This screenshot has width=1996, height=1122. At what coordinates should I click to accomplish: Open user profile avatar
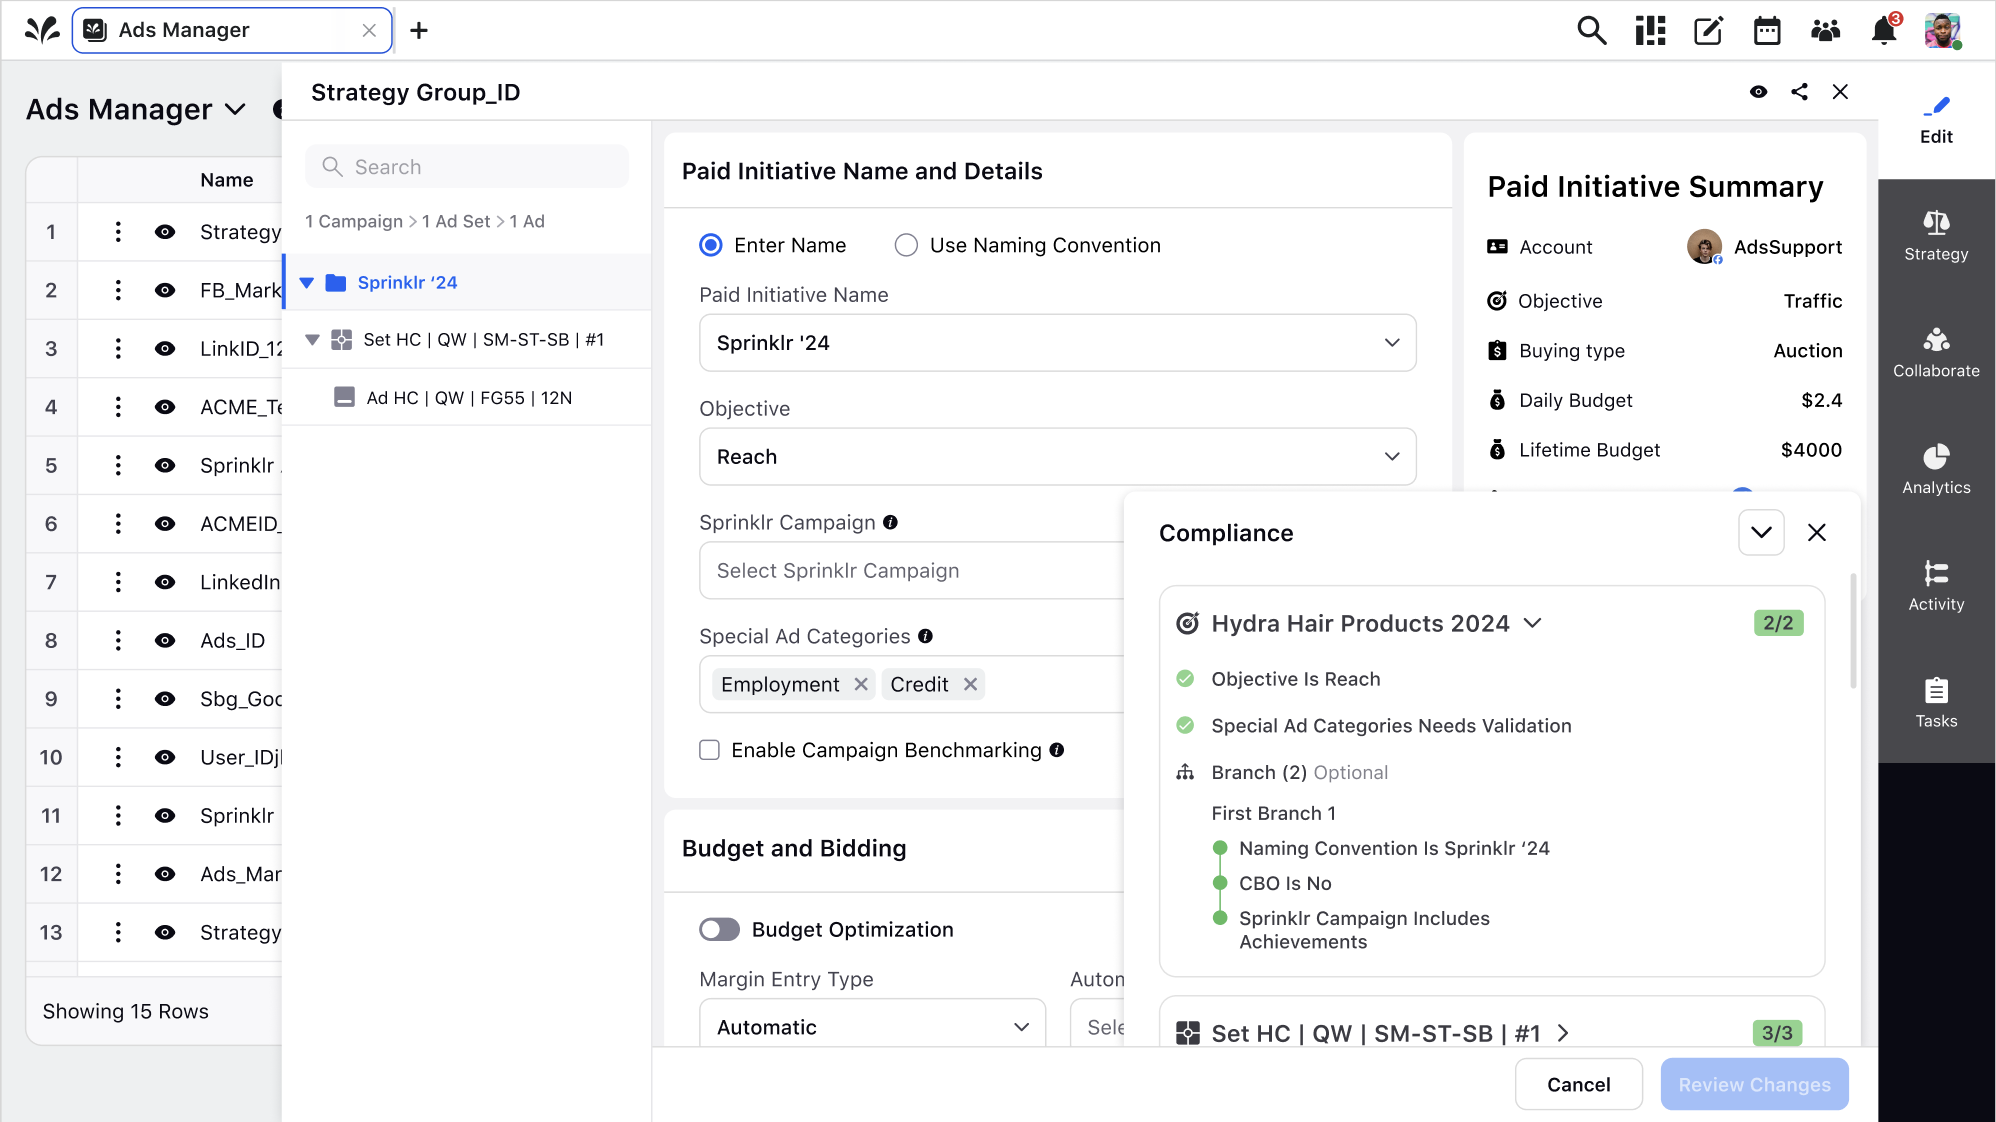point(1942,30)
